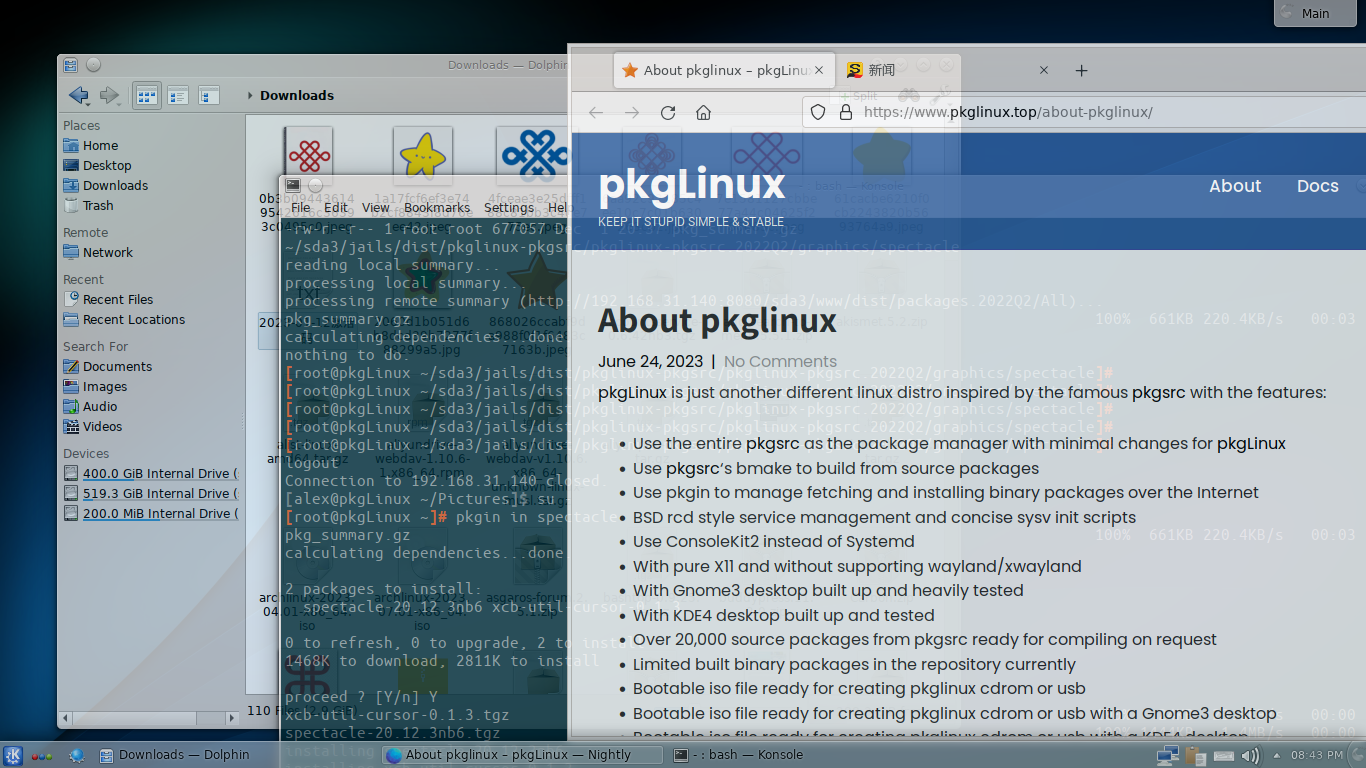
Task: Show hidden system tray icons
Action: click(x=1276, y=755)
